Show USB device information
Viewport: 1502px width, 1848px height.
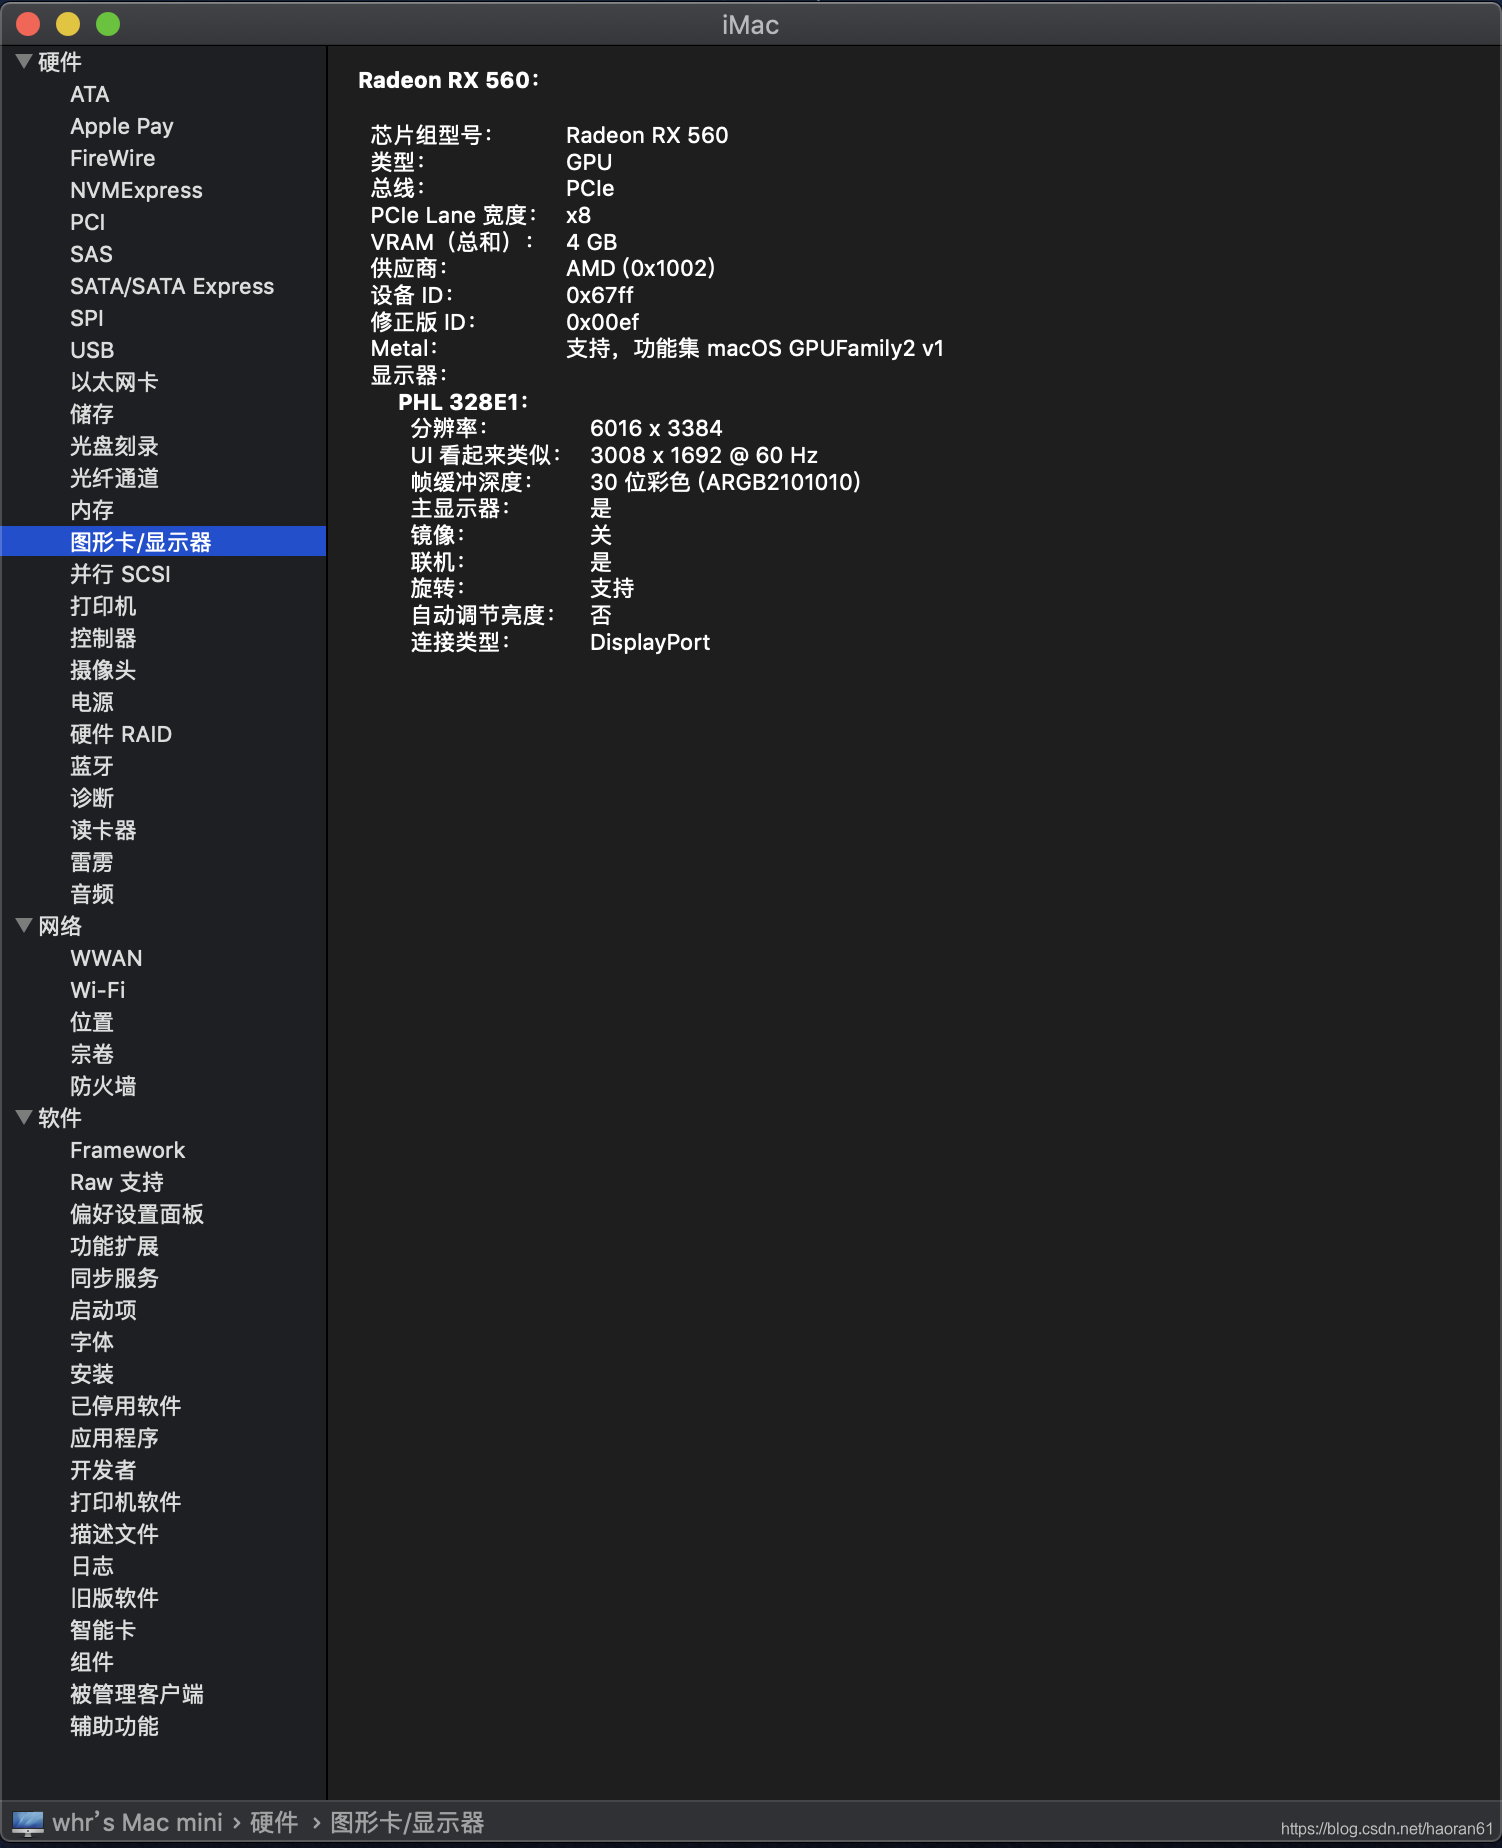[x=92, y=350]
